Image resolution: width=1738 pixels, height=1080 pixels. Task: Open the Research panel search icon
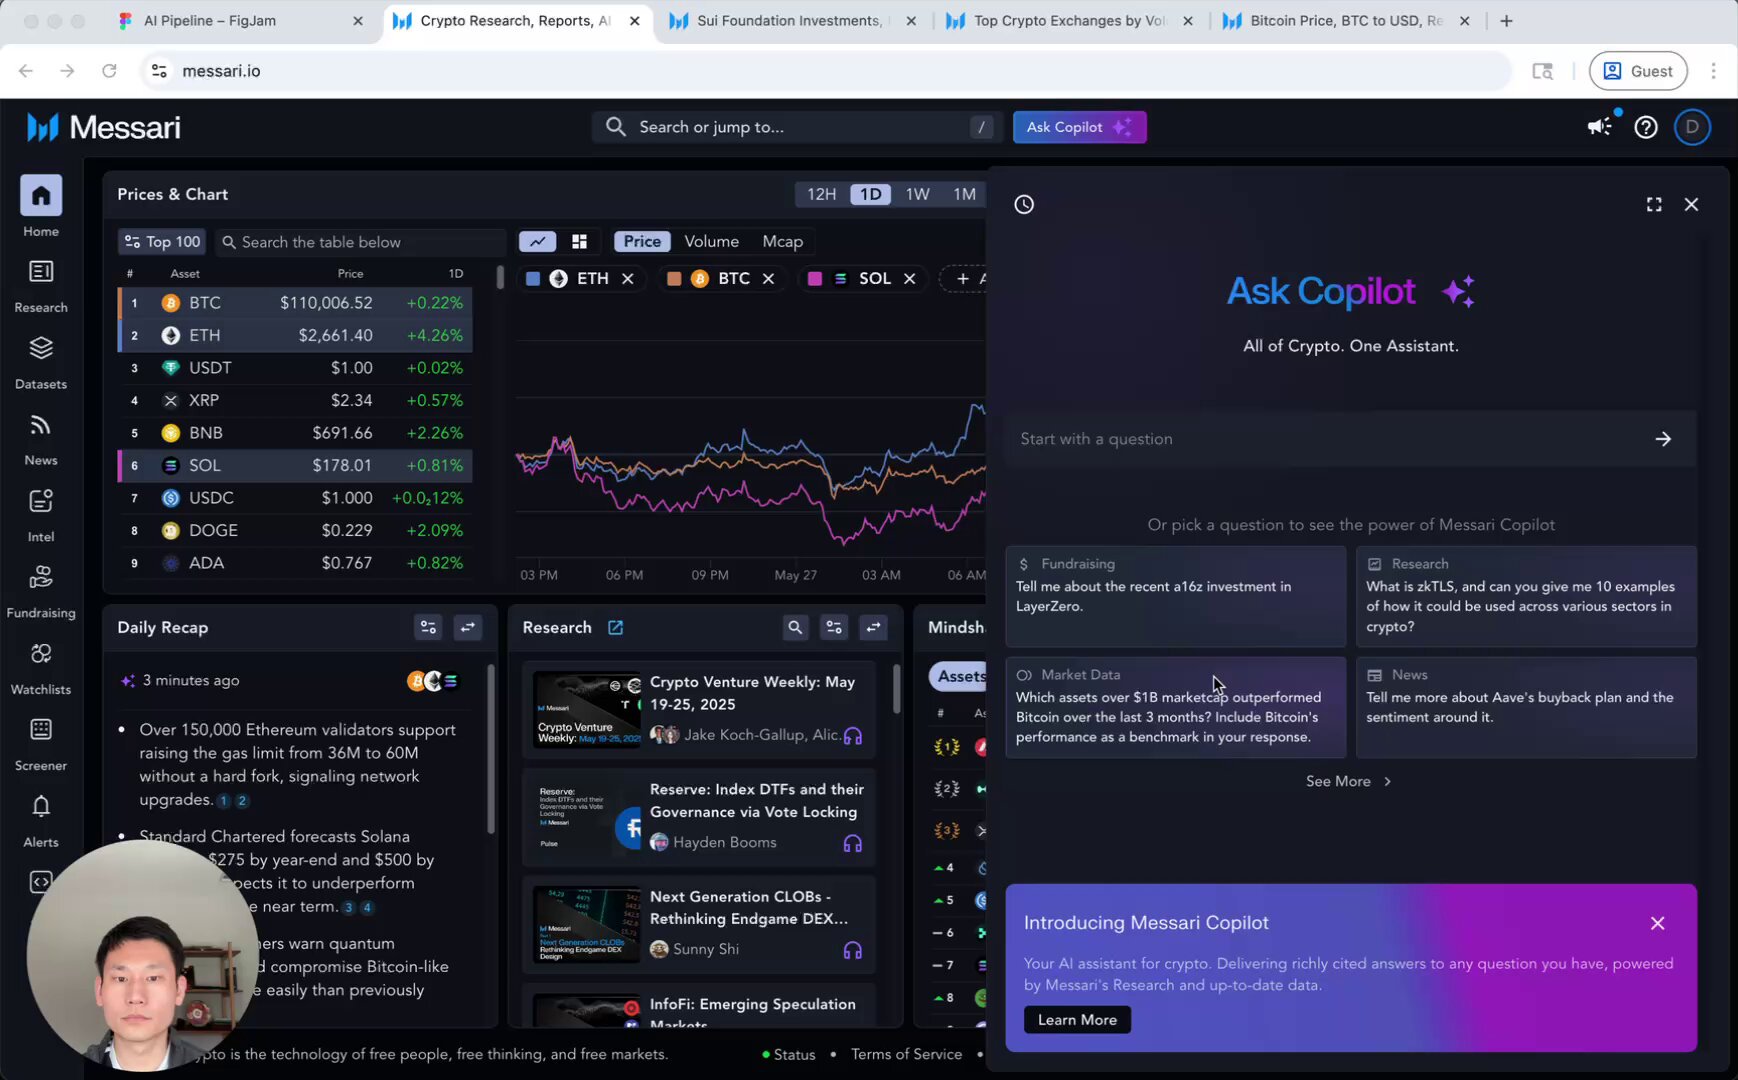[794, 627]
